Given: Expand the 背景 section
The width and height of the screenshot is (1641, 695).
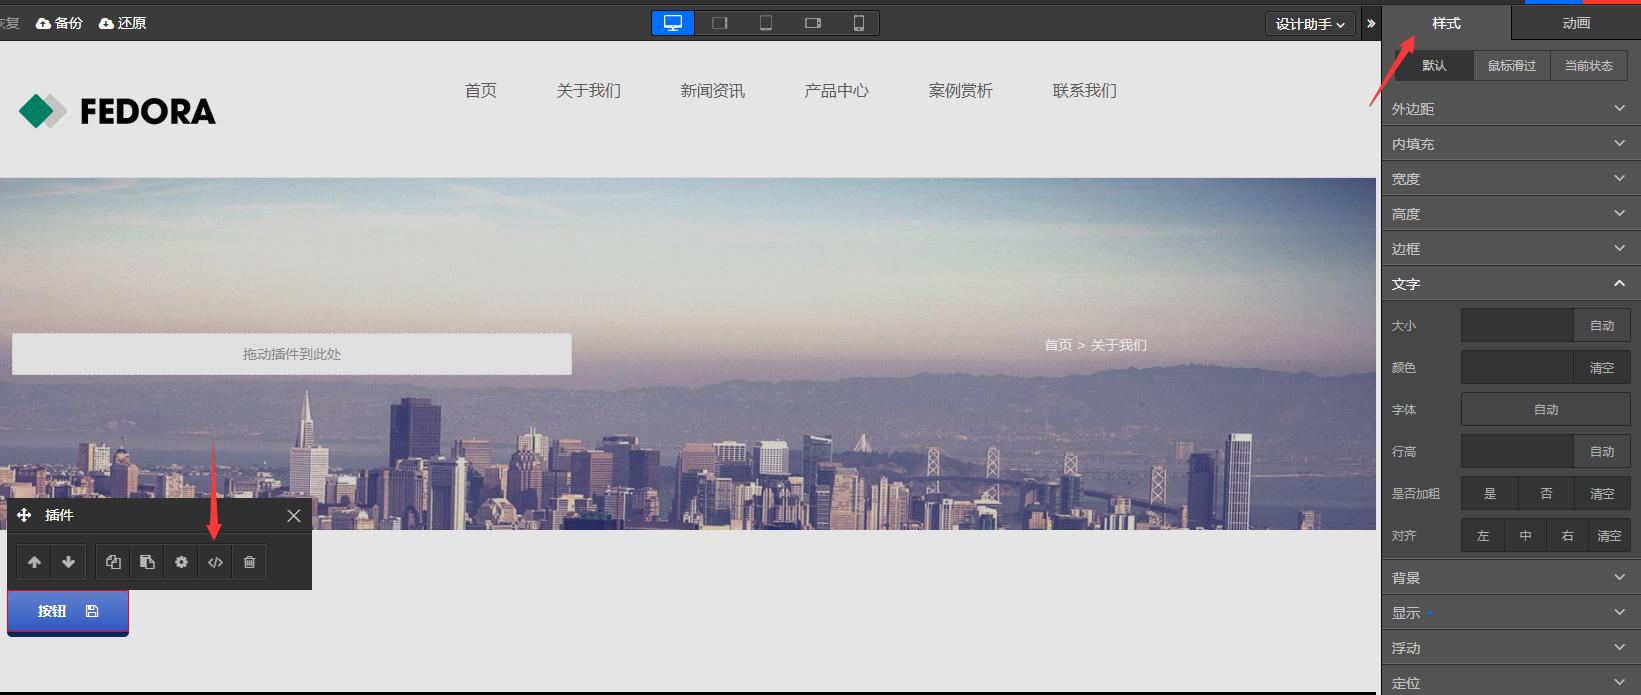Looking at the screenshot, I should pos(1510,577).
